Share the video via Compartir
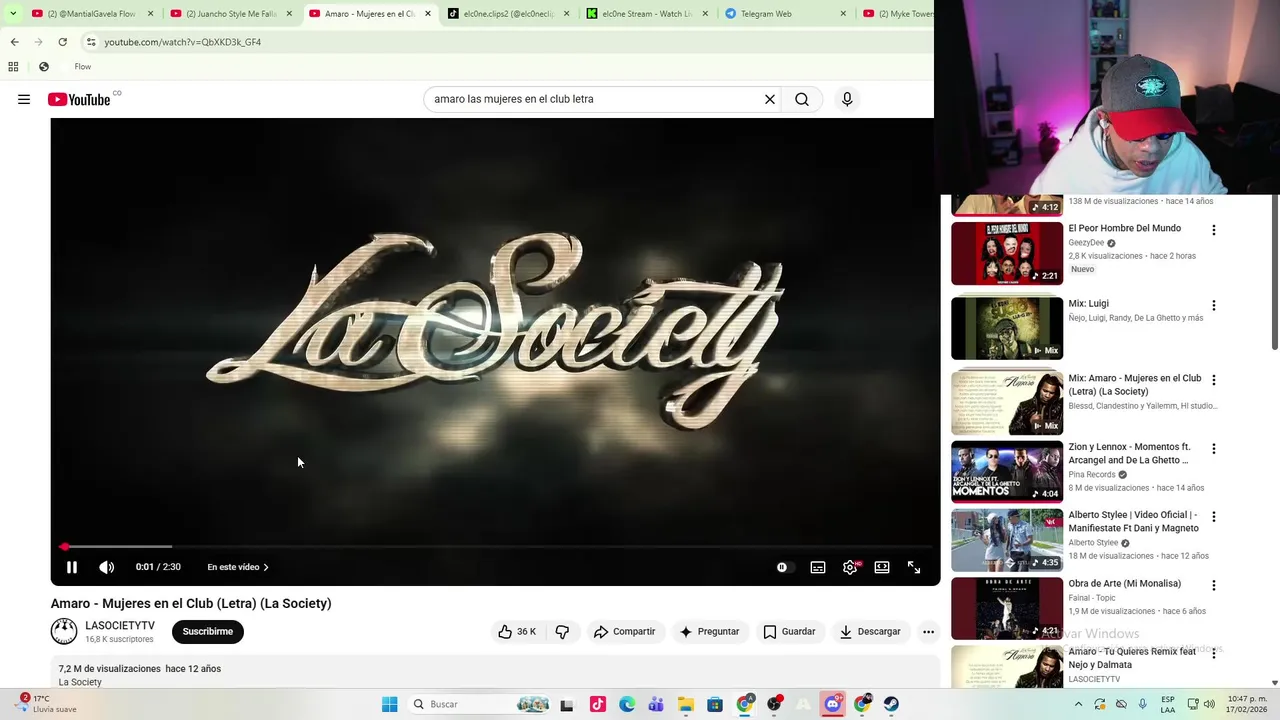The width and height of the screenshot is (1280, 720). click(624, 632)
